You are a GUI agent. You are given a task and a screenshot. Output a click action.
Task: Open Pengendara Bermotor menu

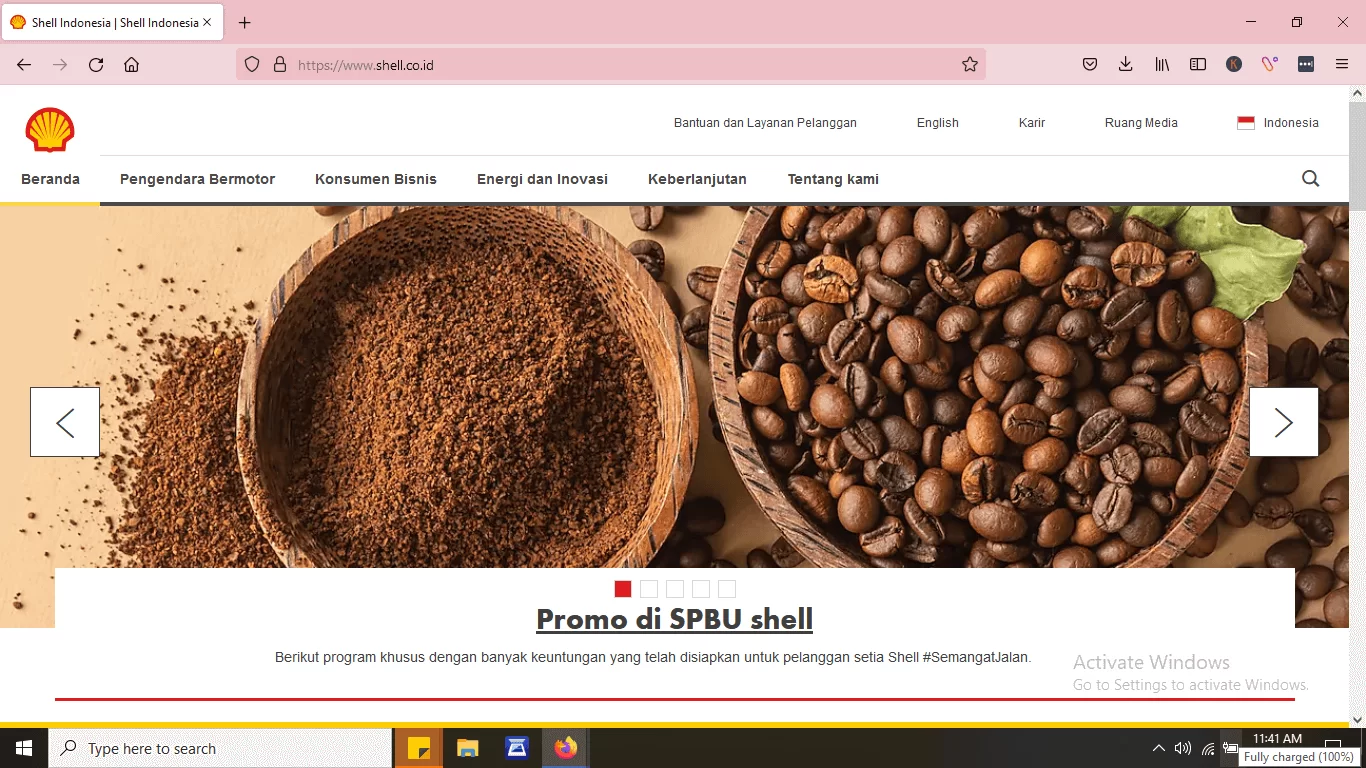pos(197,179)
